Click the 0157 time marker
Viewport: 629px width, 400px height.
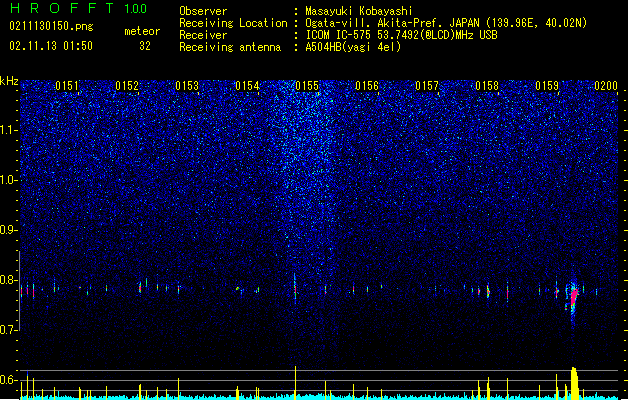pyautogui.click(x=427, y=86)
